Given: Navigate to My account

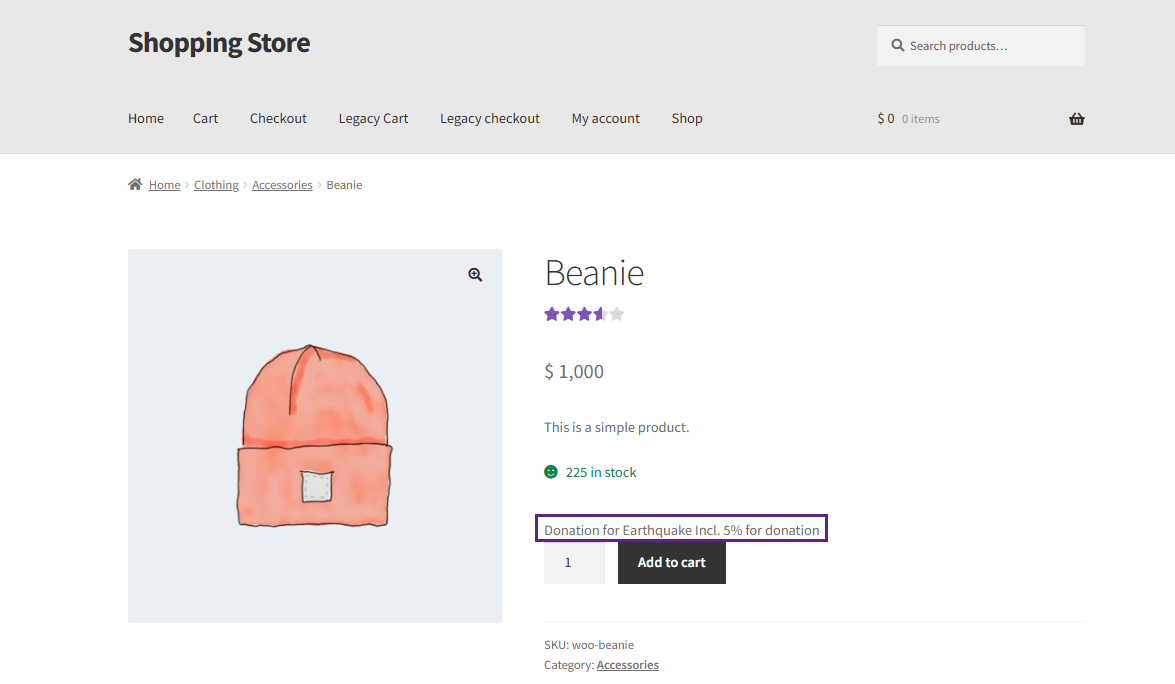Looking at the screenshot, I should click(605, 118).
